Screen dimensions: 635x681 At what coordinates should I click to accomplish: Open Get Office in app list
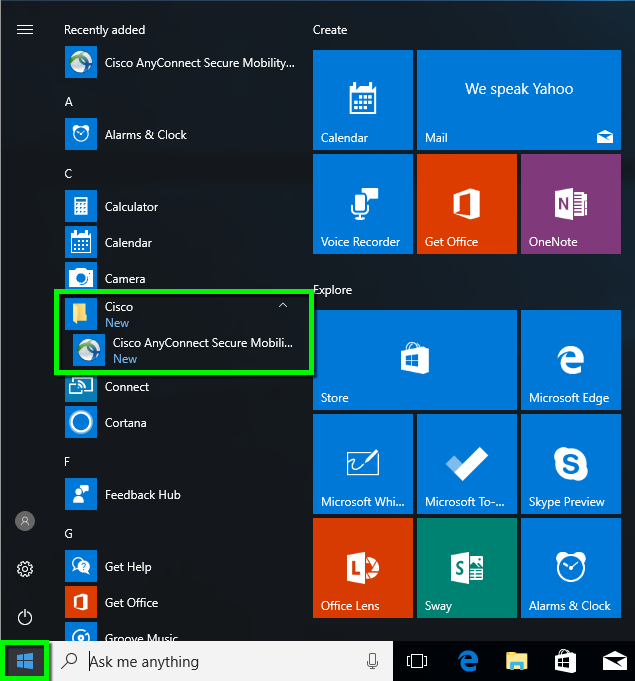(180, 602)
